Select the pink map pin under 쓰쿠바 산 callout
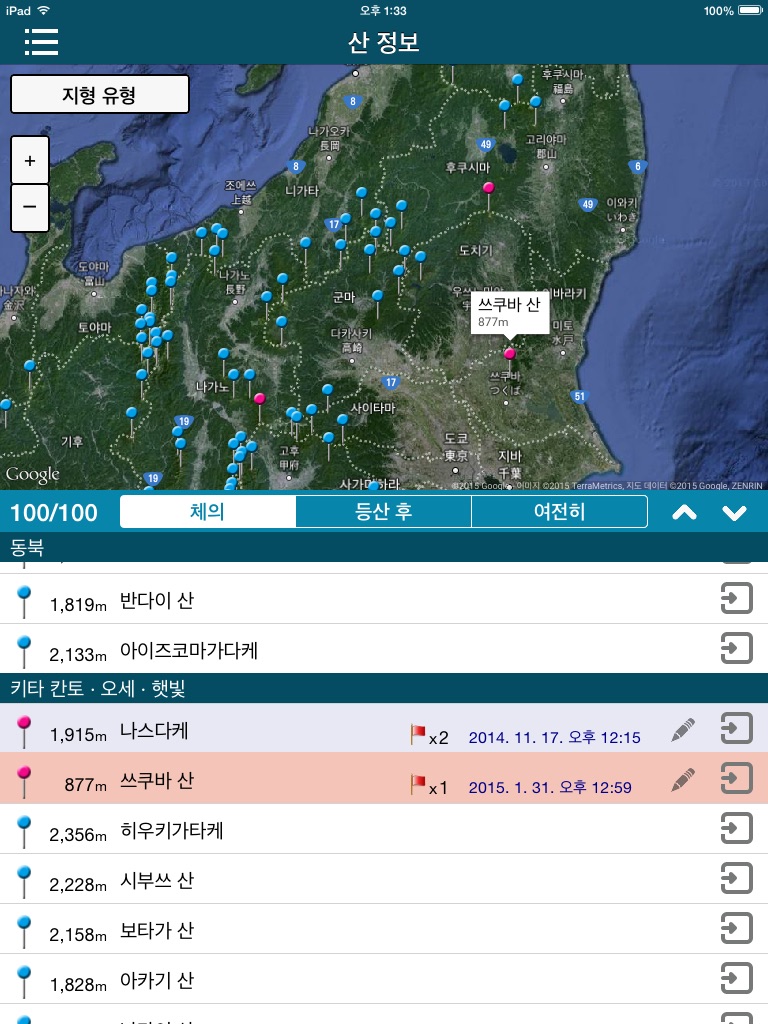The image size is (768, 1024). [x=509, y=354]
